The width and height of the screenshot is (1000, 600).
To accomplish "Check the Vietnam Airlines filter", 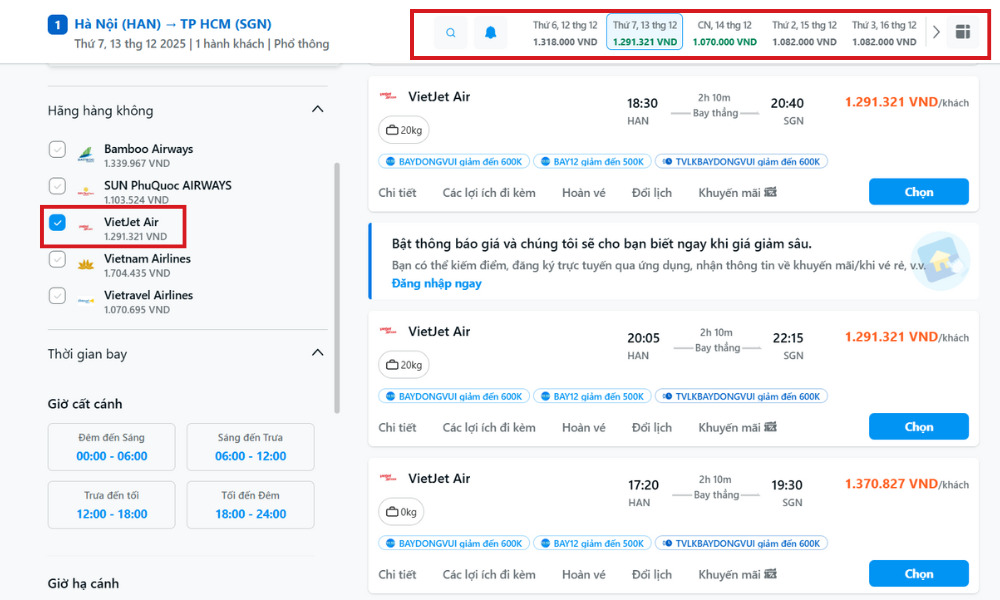I will tap(57, 259).
